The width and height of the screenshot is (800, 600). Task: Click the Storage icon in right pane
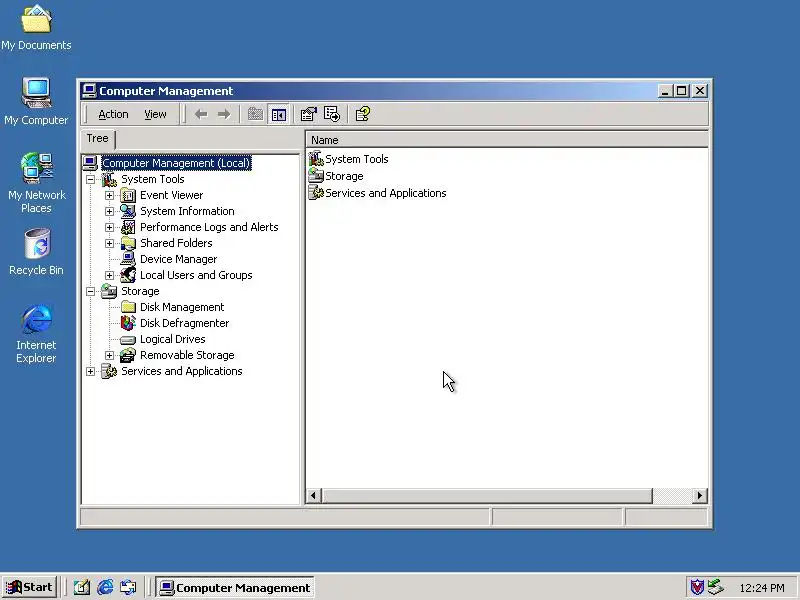[316, 176]
